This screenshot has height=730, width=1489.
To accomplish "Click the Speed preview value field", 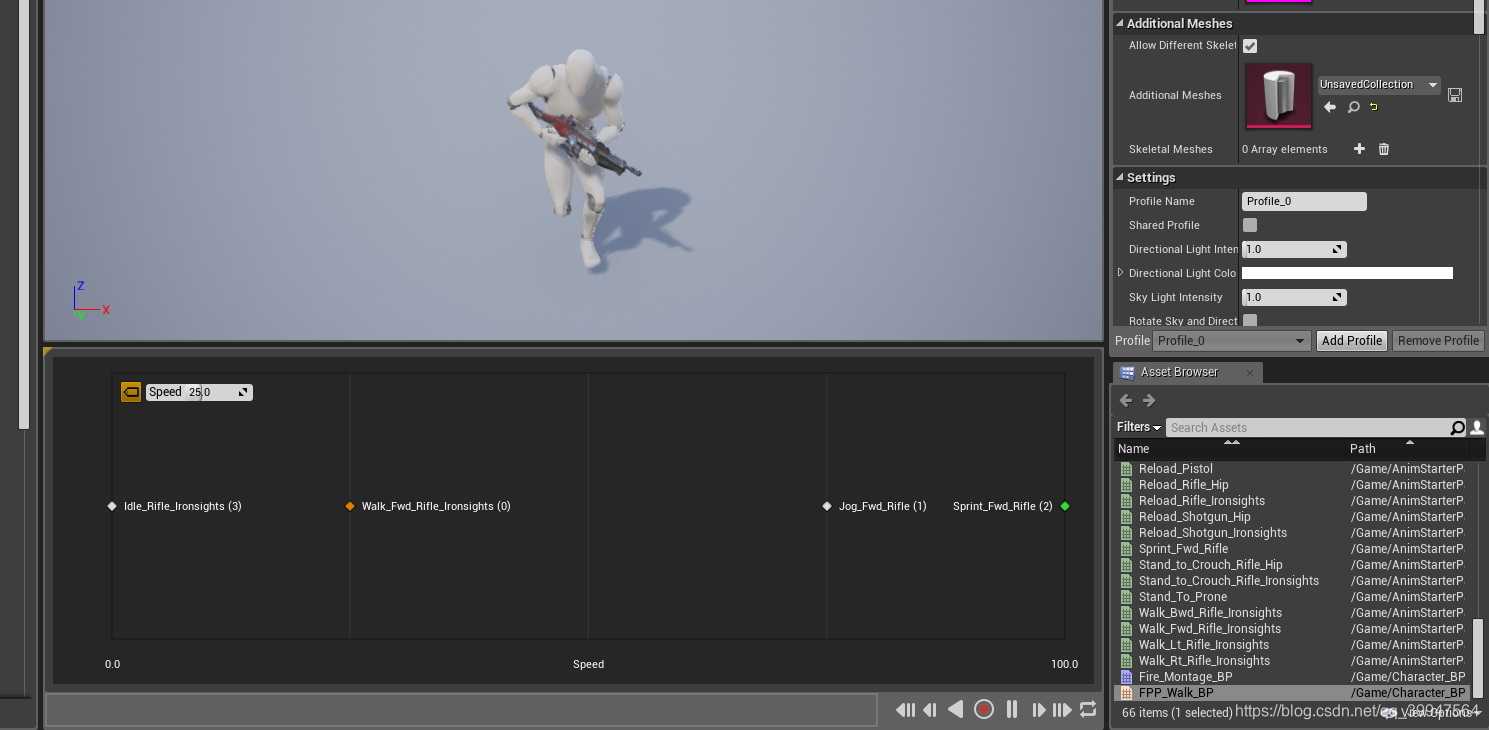I will pyautogui.click(x=199, y=392).
